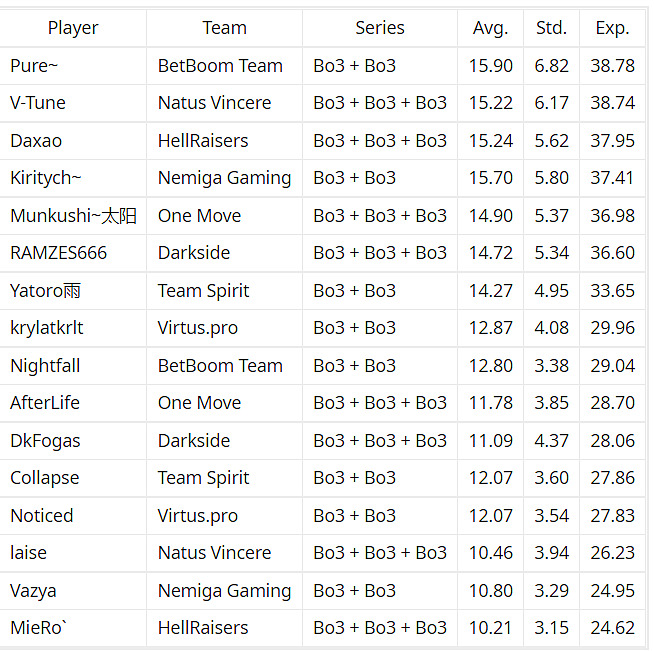This screenshot has height=651, width=654.
Task: Click Team Spirit in Yatoro row
Action: pos(203,291)
